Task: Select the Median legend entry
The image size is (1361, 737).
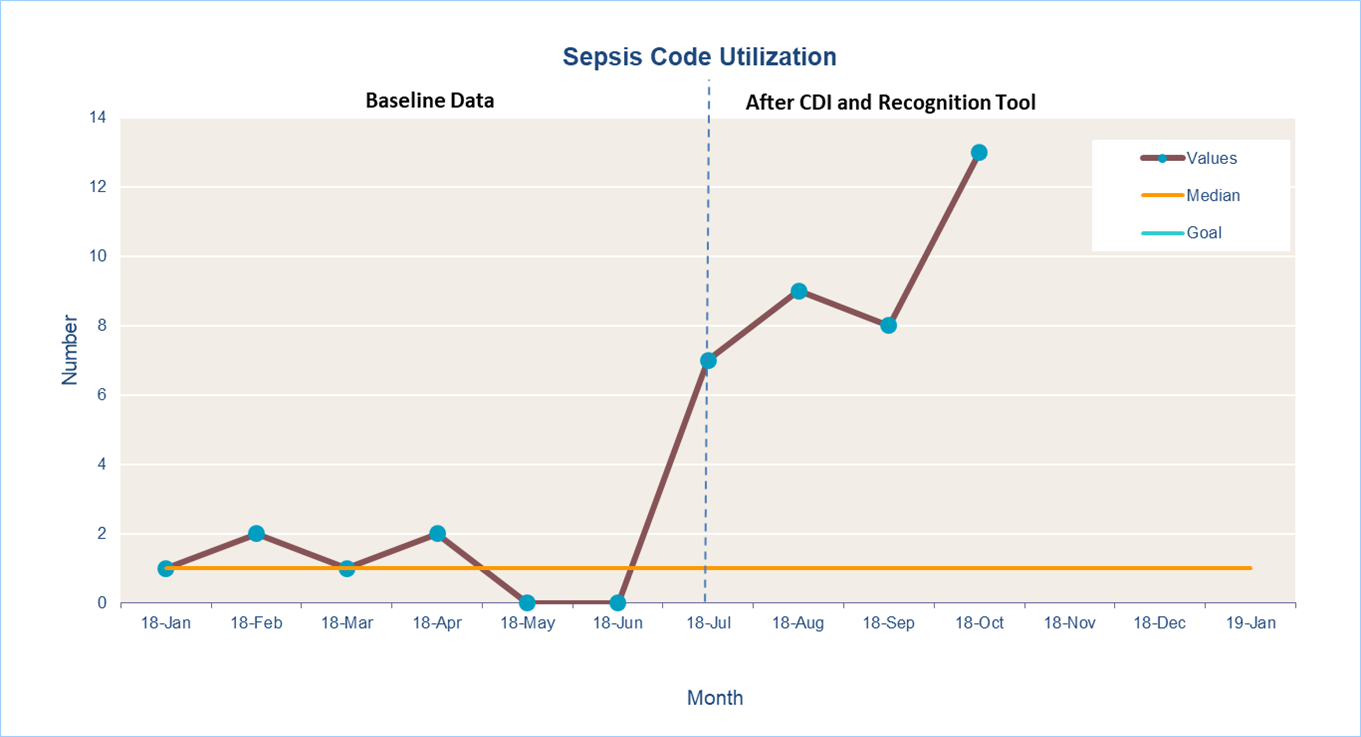Action: coord(1212,195)
